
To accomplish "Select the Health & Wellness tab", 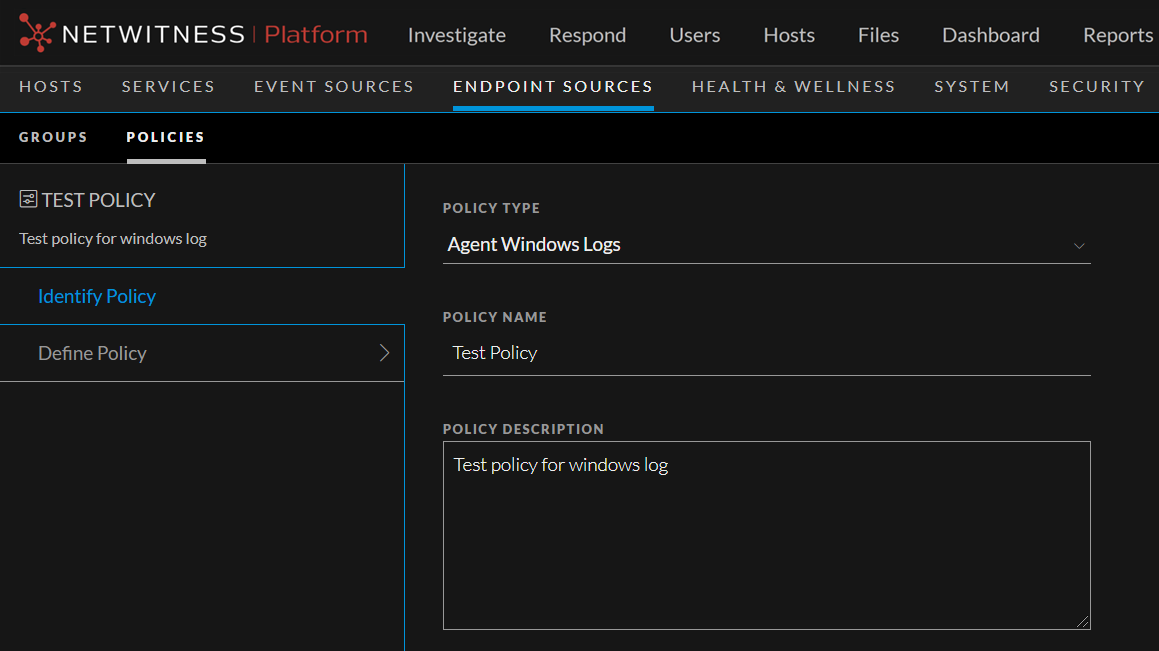I will click(x=793, y=87).
